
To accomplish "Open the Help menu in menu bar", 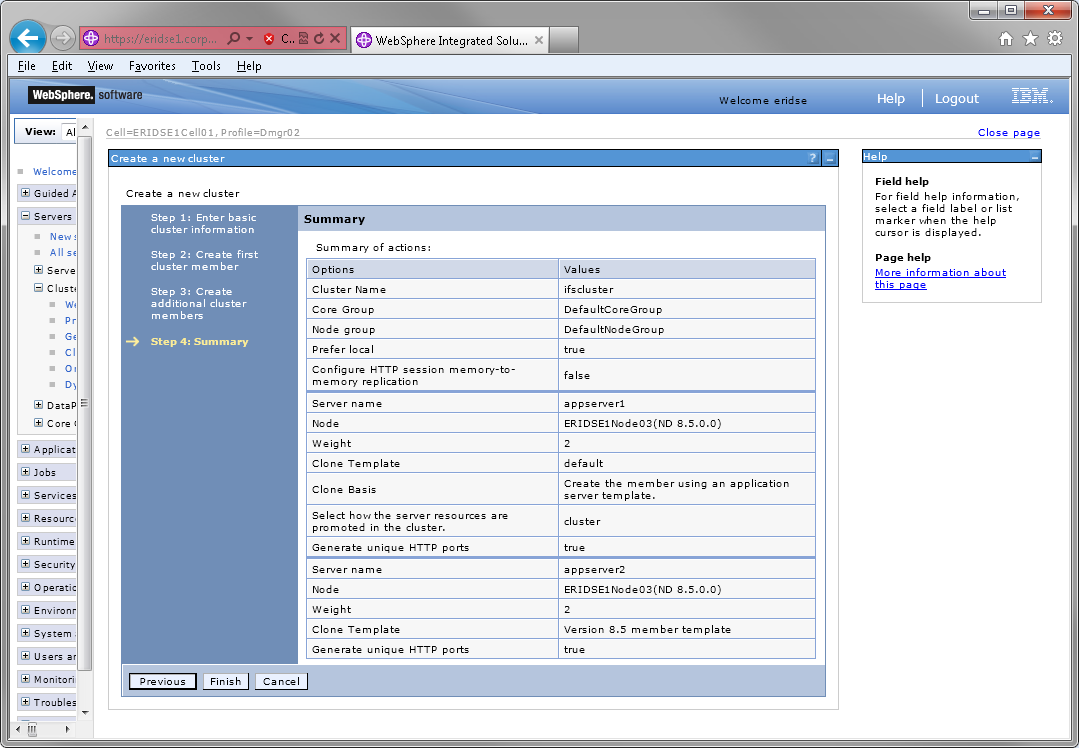I will (248, 66).
